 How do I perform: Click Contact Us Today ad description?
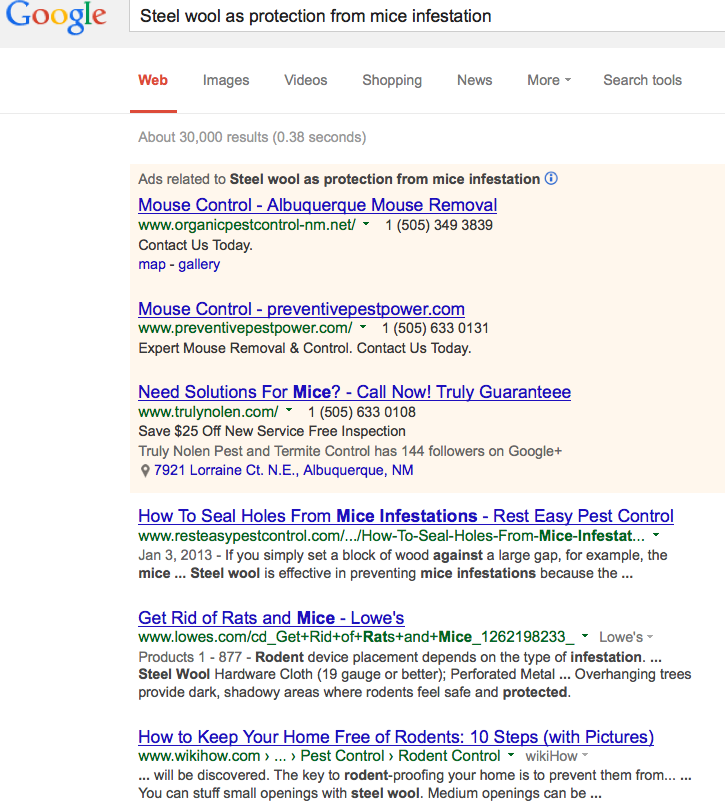tap(195, 245)
